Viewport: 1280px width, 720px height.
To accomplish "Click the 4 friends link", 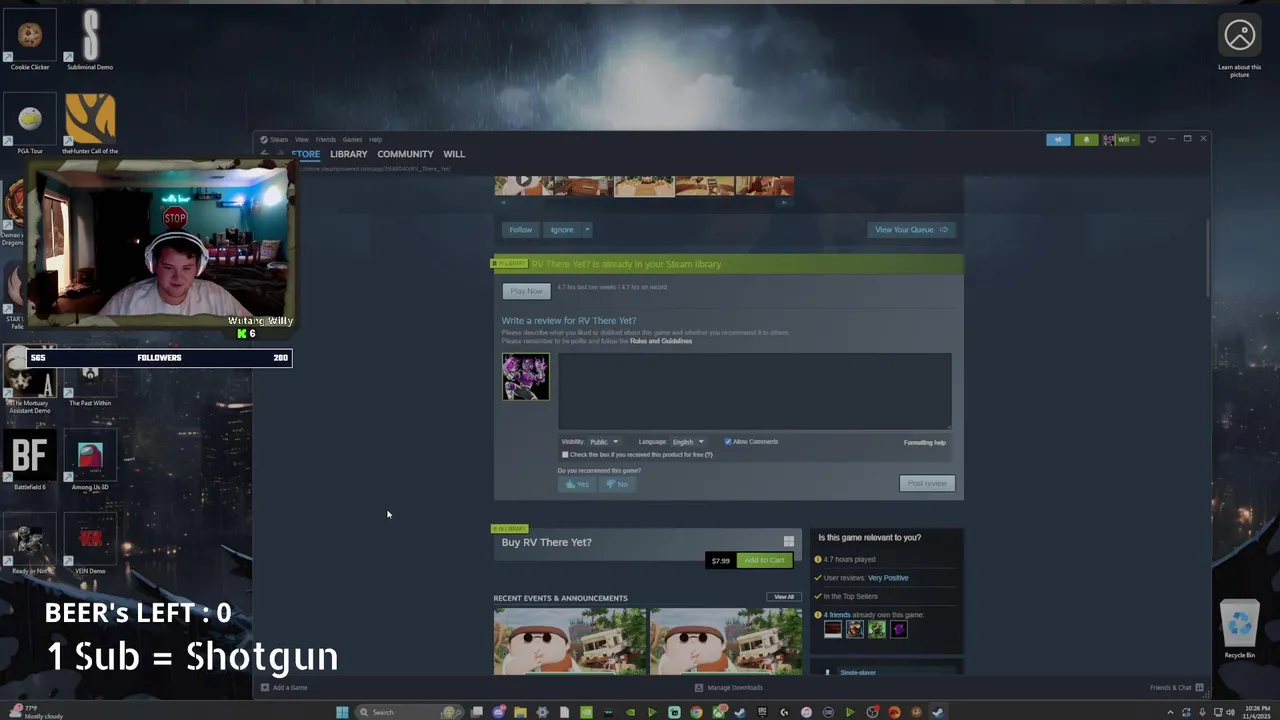I will (x=837, y=615).
